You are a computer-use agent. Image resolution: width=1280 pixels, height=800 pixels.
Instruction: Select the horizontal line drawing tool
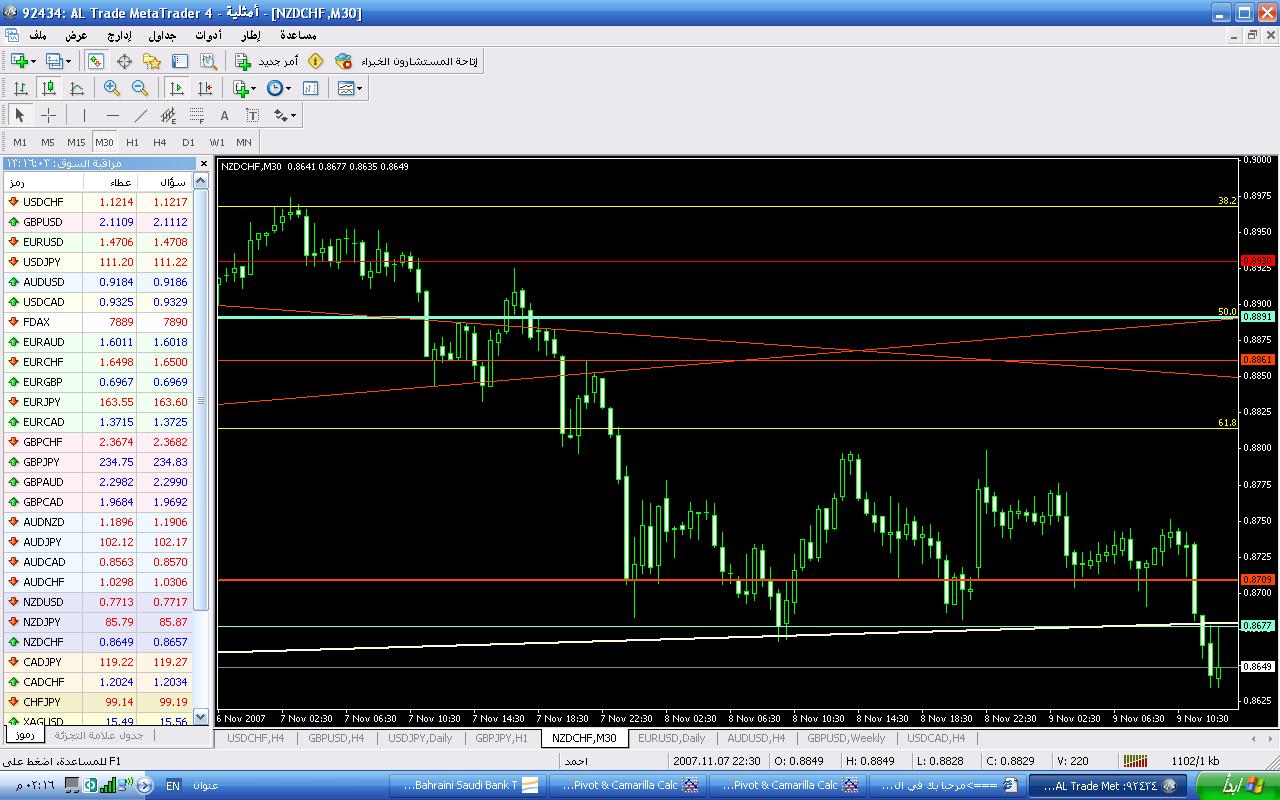pyautogui.click(x=112, y=115)
